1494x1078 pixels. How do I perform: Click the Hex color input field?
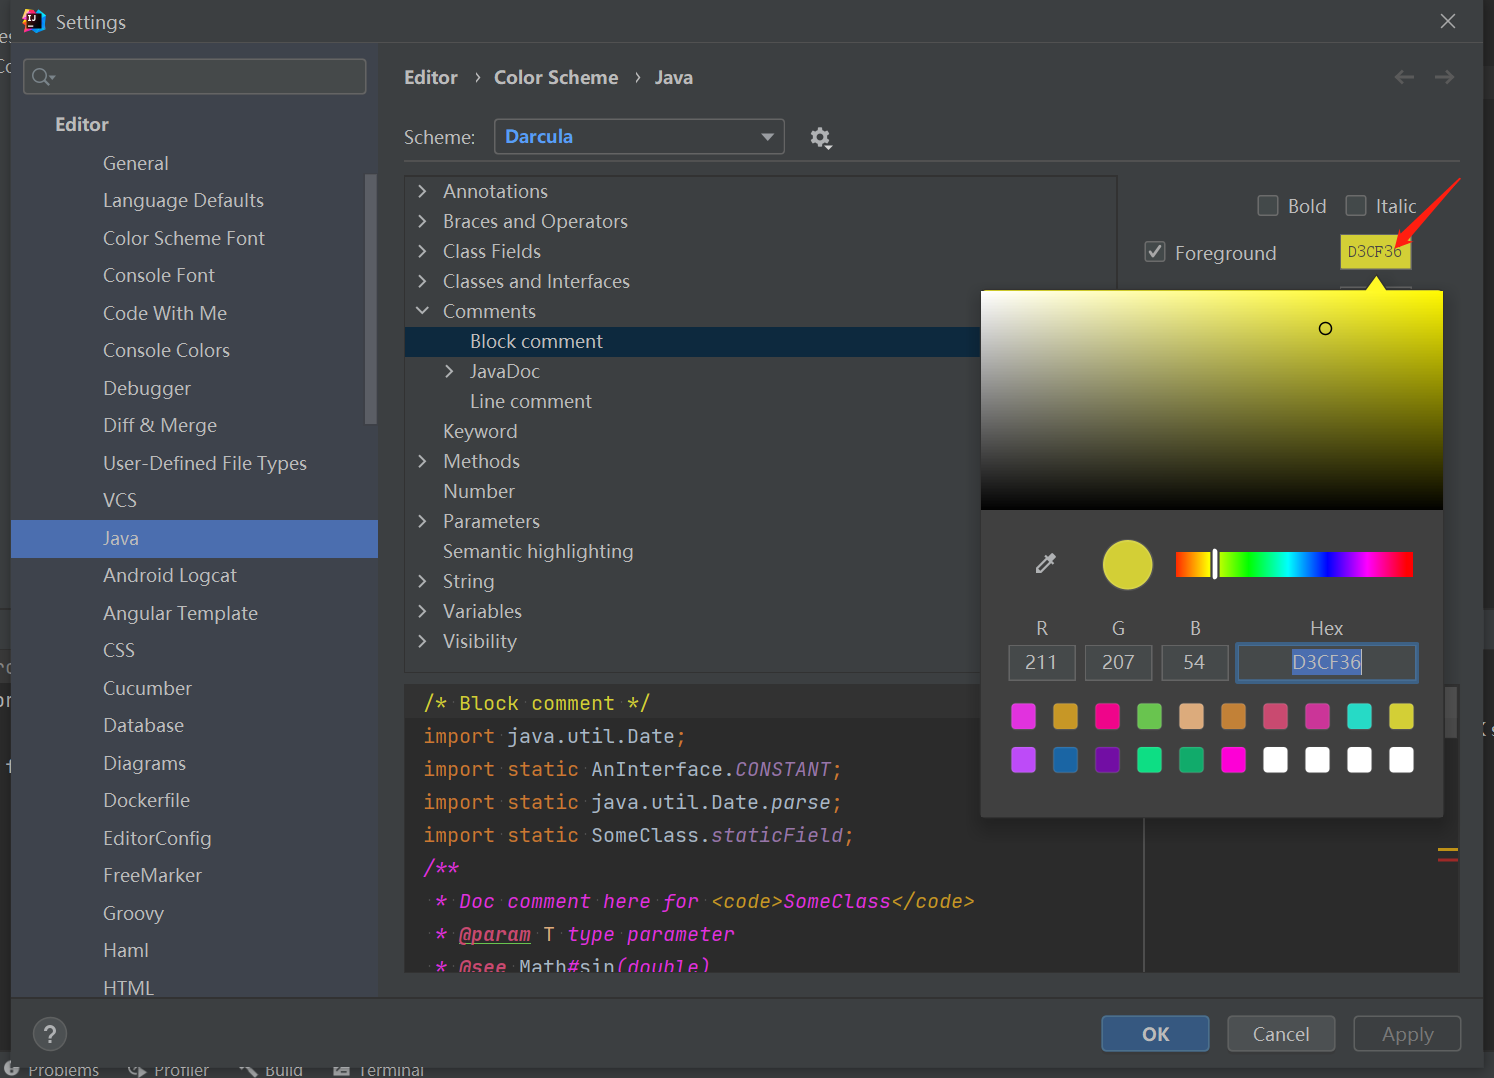(x=1326, y=662)
